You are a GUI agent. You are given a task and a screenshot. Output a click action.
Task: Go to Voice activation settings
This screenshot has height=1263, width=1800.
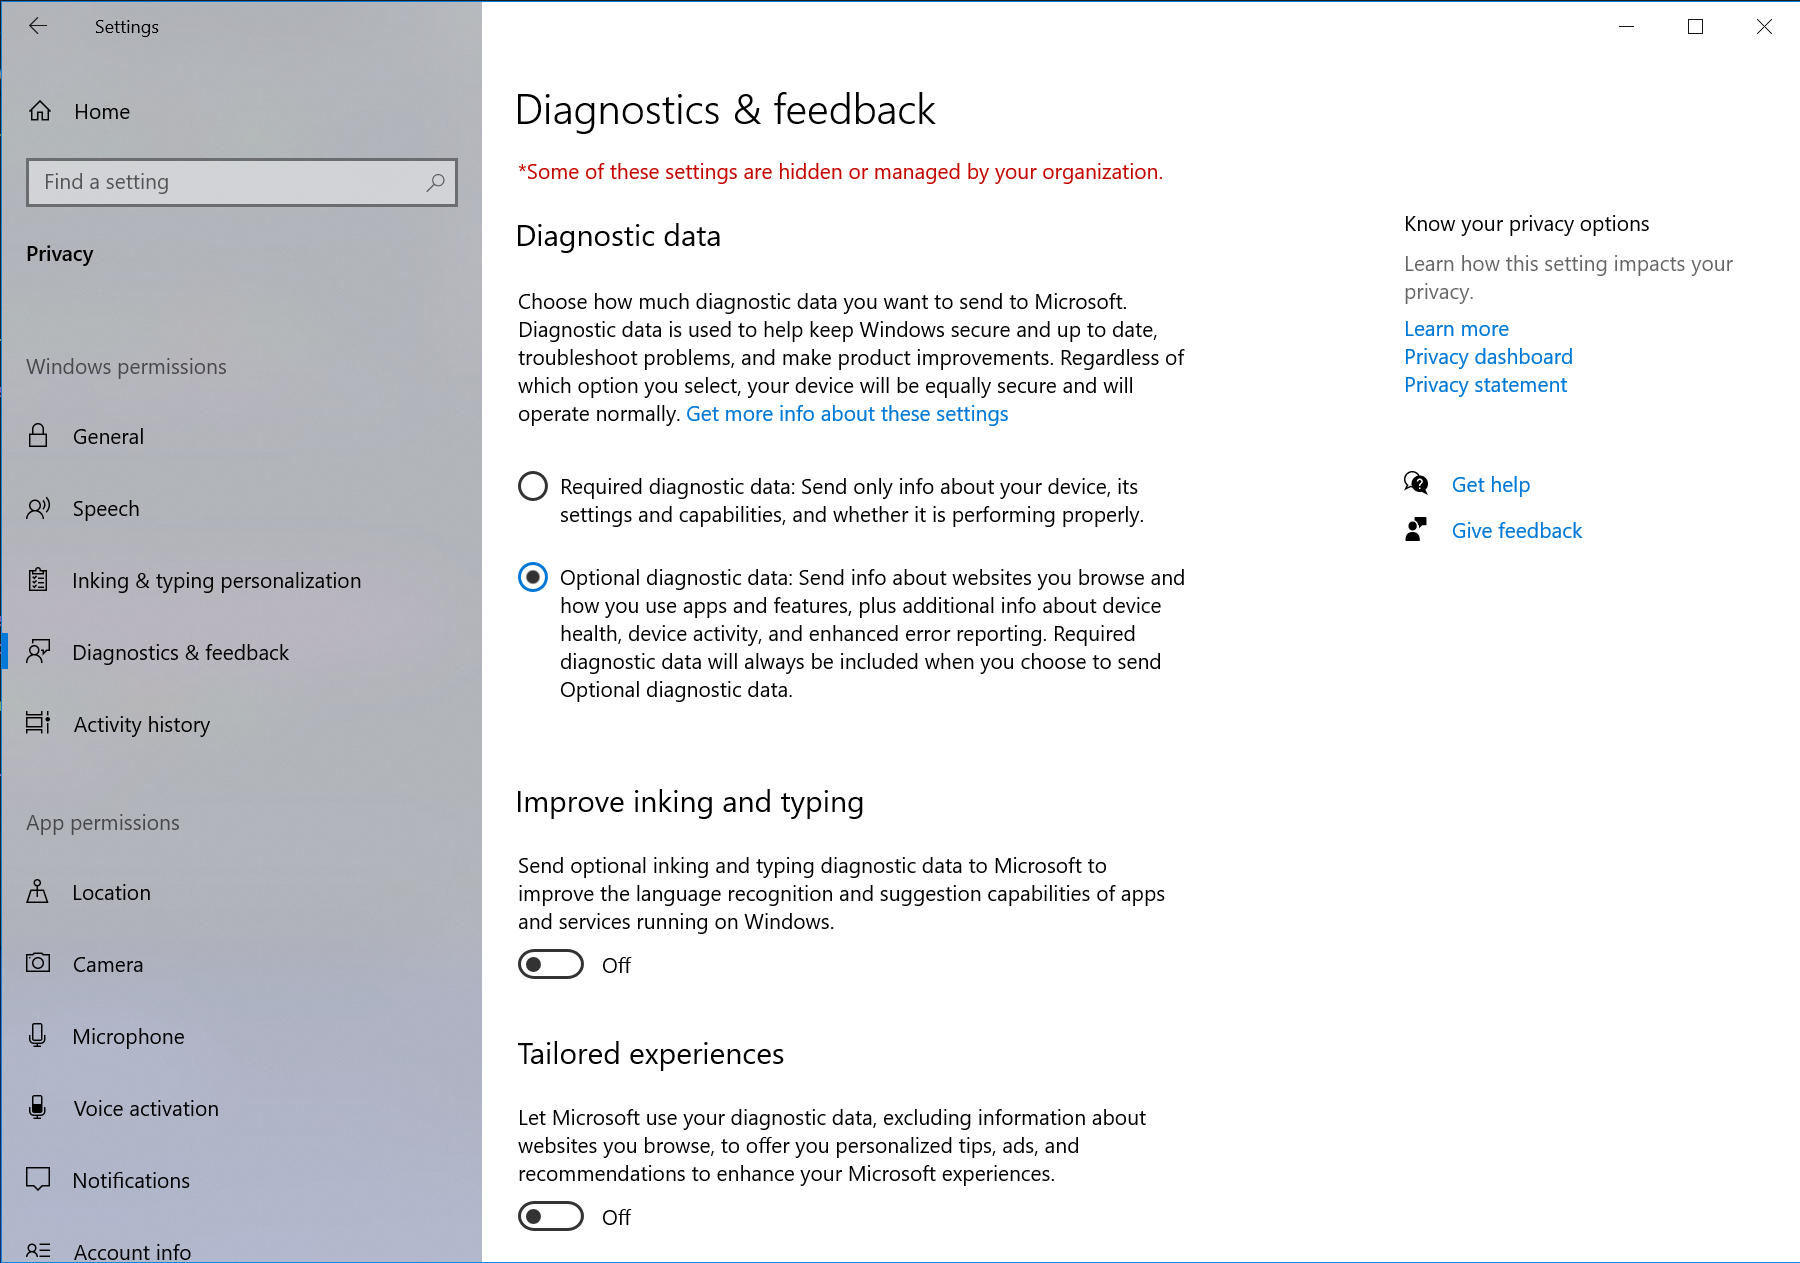(146, 1109)
